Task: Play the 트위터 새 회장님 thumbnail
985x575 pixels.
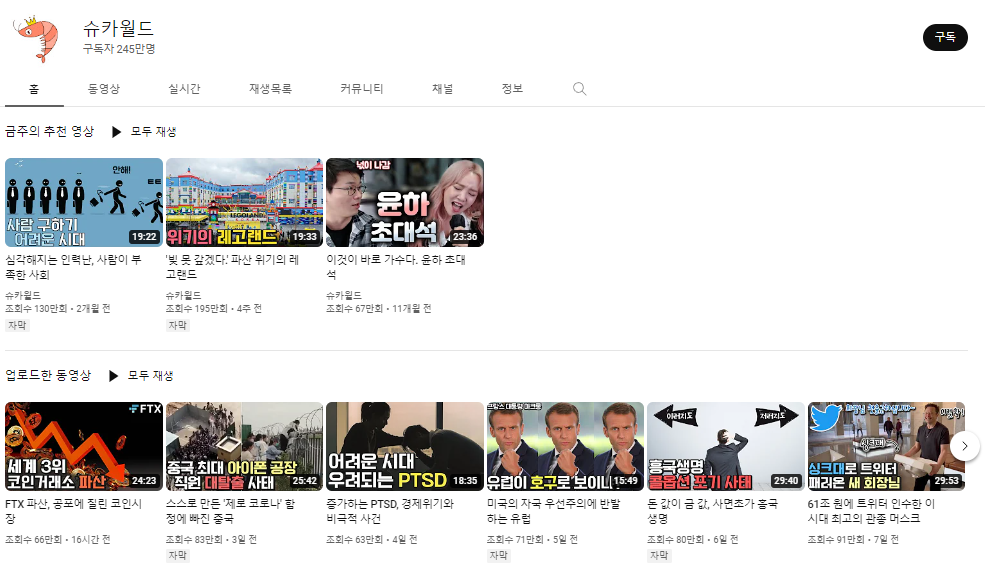Action: tap(886, 446)
